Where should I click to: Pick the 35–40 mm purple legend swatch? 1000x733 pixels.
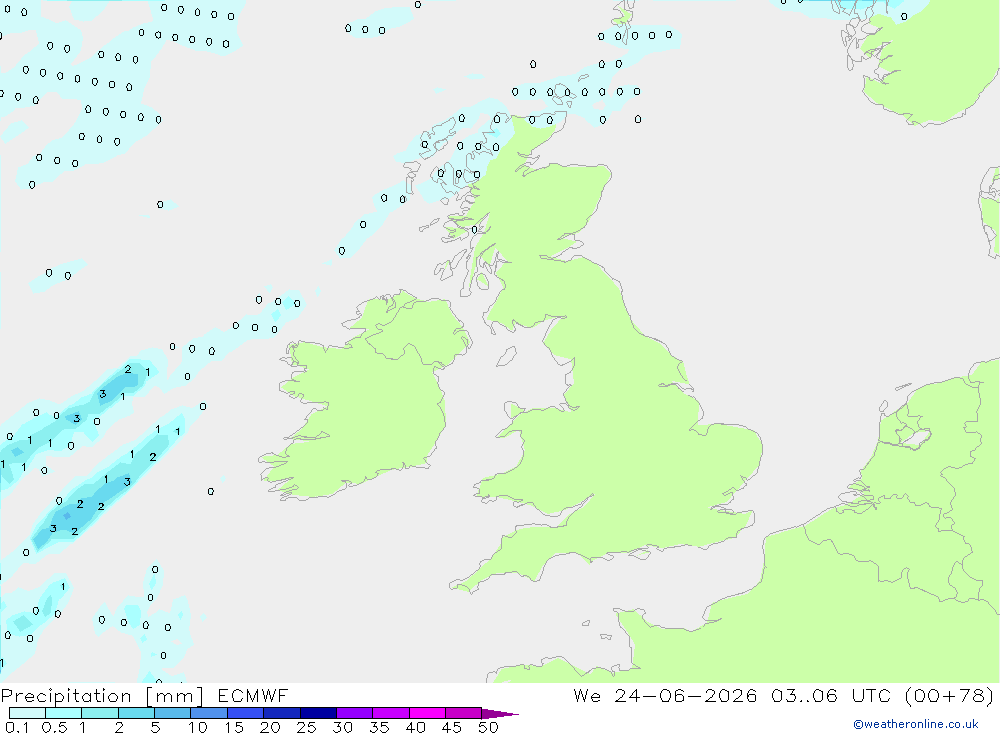point(391,713)
